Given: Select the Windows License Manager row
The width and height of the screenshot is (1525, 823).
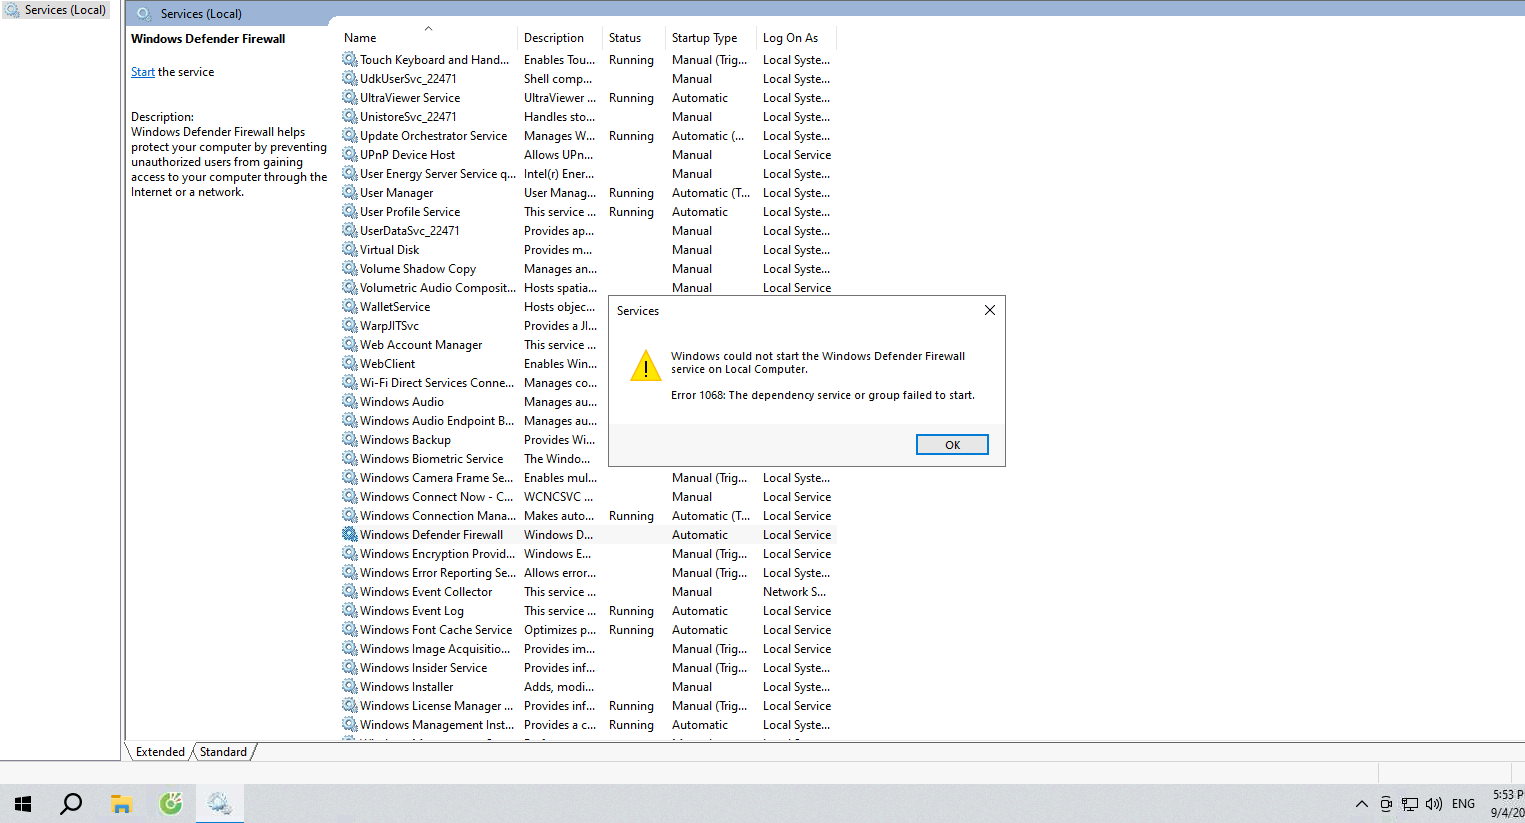Looking at the screenshot, I should pyautogui.click(x=588, y=706).
